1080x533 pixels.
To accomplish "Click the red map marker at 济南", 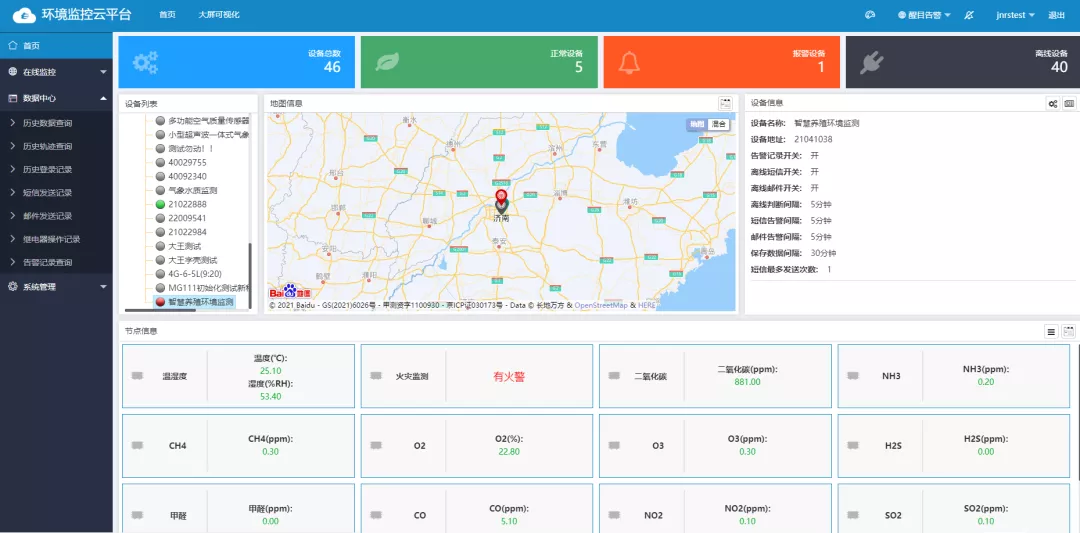I will tap(502, 198).
